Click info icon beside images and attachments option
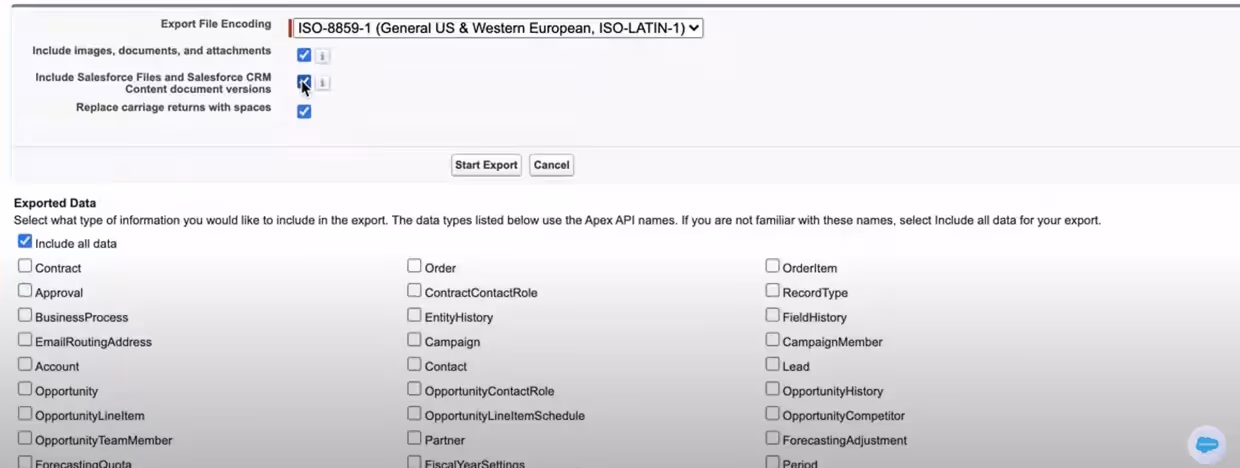Viewport: 1240px width, 468px height. pos(322,56)
